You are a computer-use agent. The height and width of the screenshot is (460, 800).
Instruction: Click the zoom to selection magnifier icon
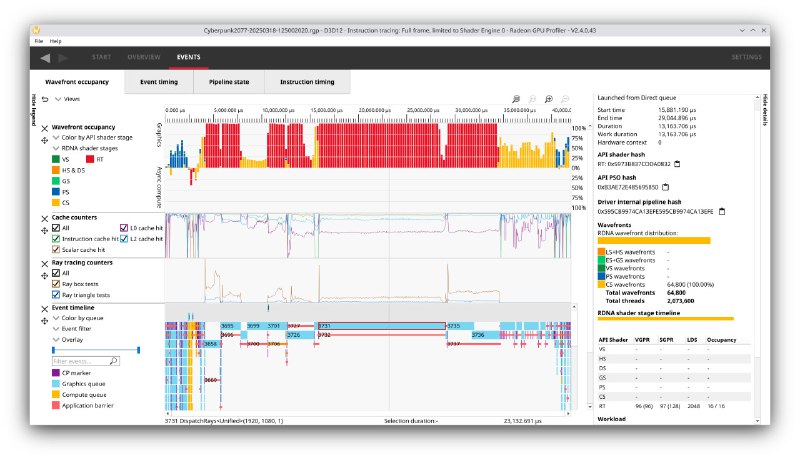(x=516, y=99)
